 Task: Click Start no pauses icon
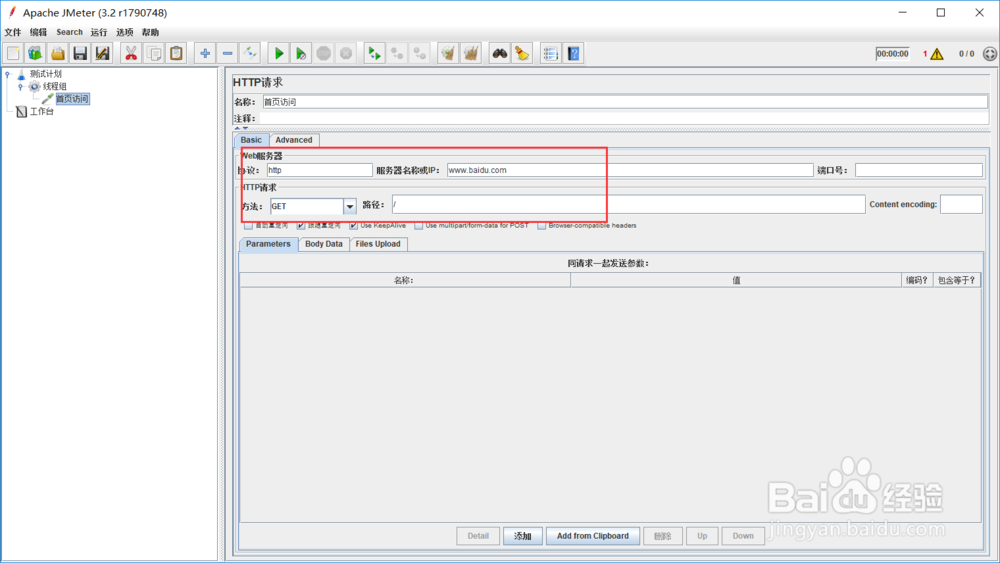point(301,54)
